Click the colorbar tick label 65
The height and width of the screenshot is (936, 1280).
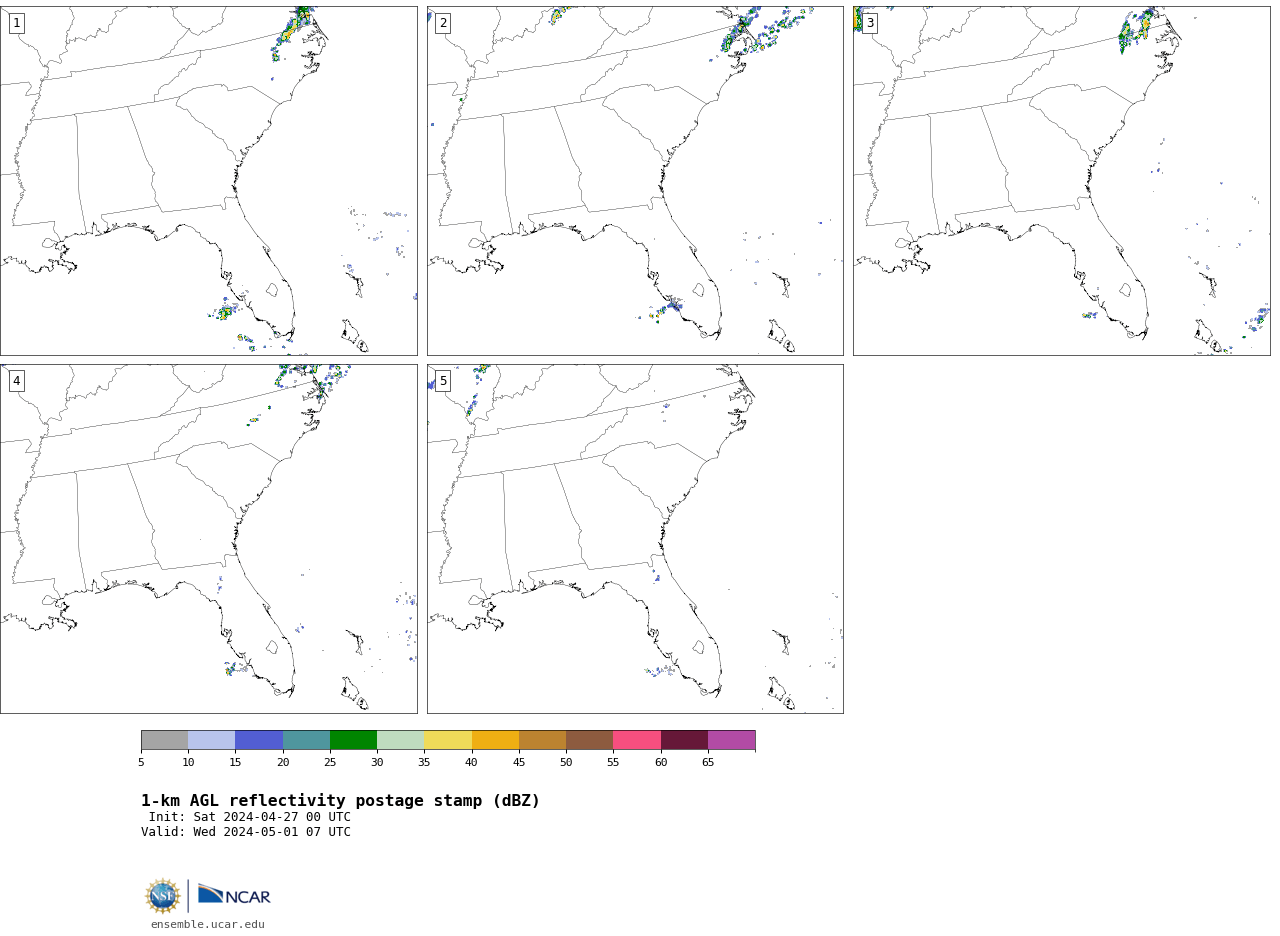point(708,763)
